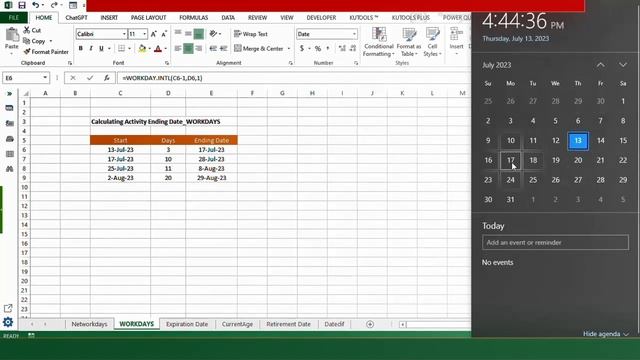Open Cell Styles gallery
640x360 pixels.
click(x=433, y=42)
